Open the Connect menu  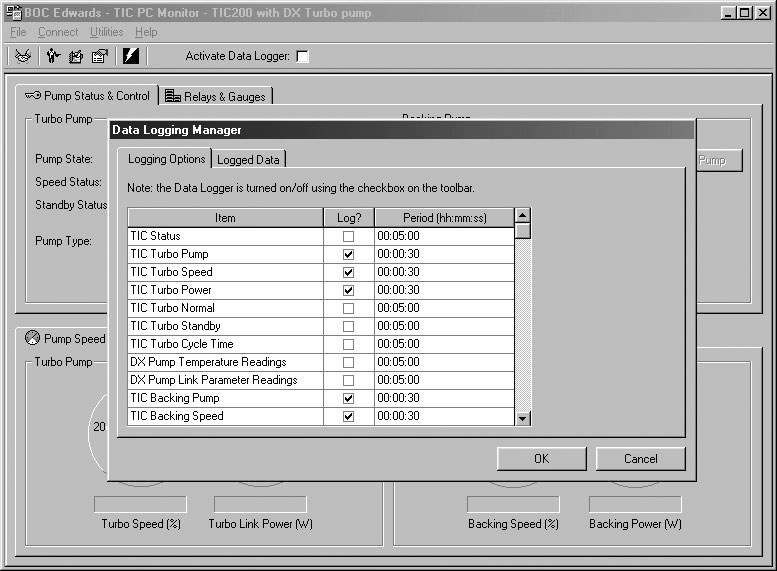(x=58, y=32)
